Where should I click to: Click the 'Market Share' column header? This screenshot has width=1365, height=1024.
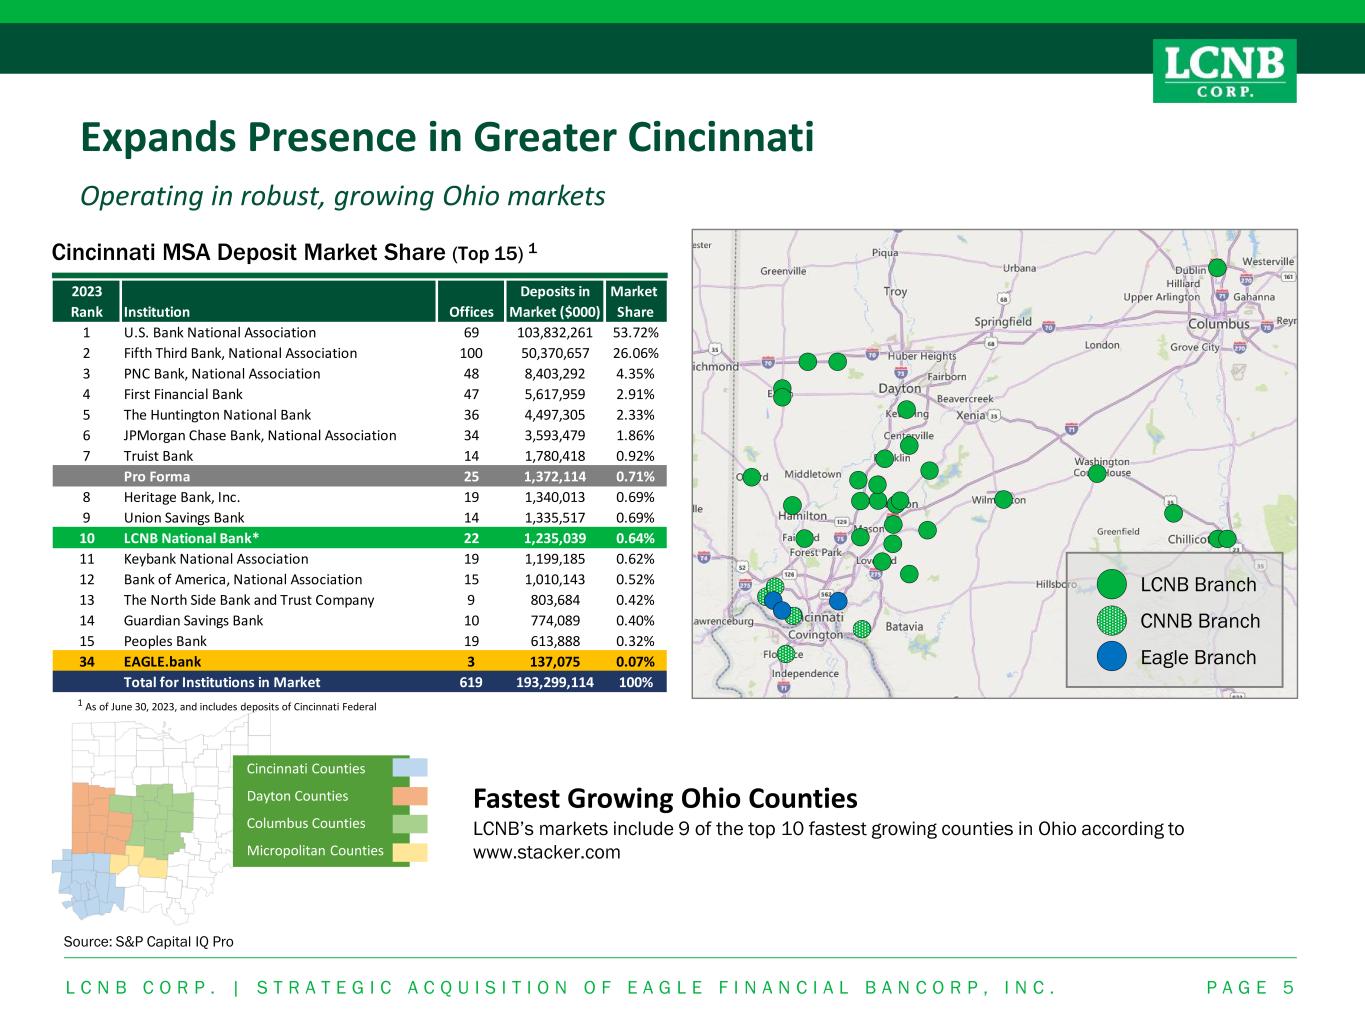(634, 302)
